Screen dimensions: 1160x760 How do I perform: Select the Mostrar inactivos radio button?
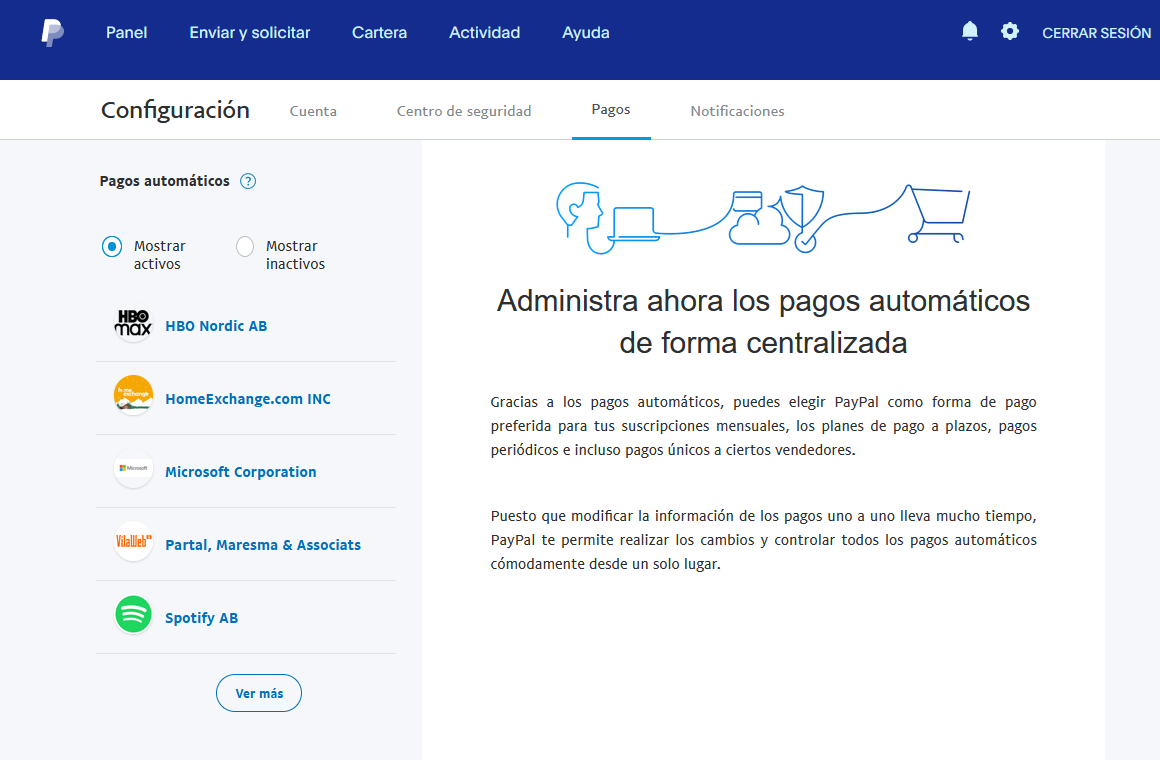[245, 246]
